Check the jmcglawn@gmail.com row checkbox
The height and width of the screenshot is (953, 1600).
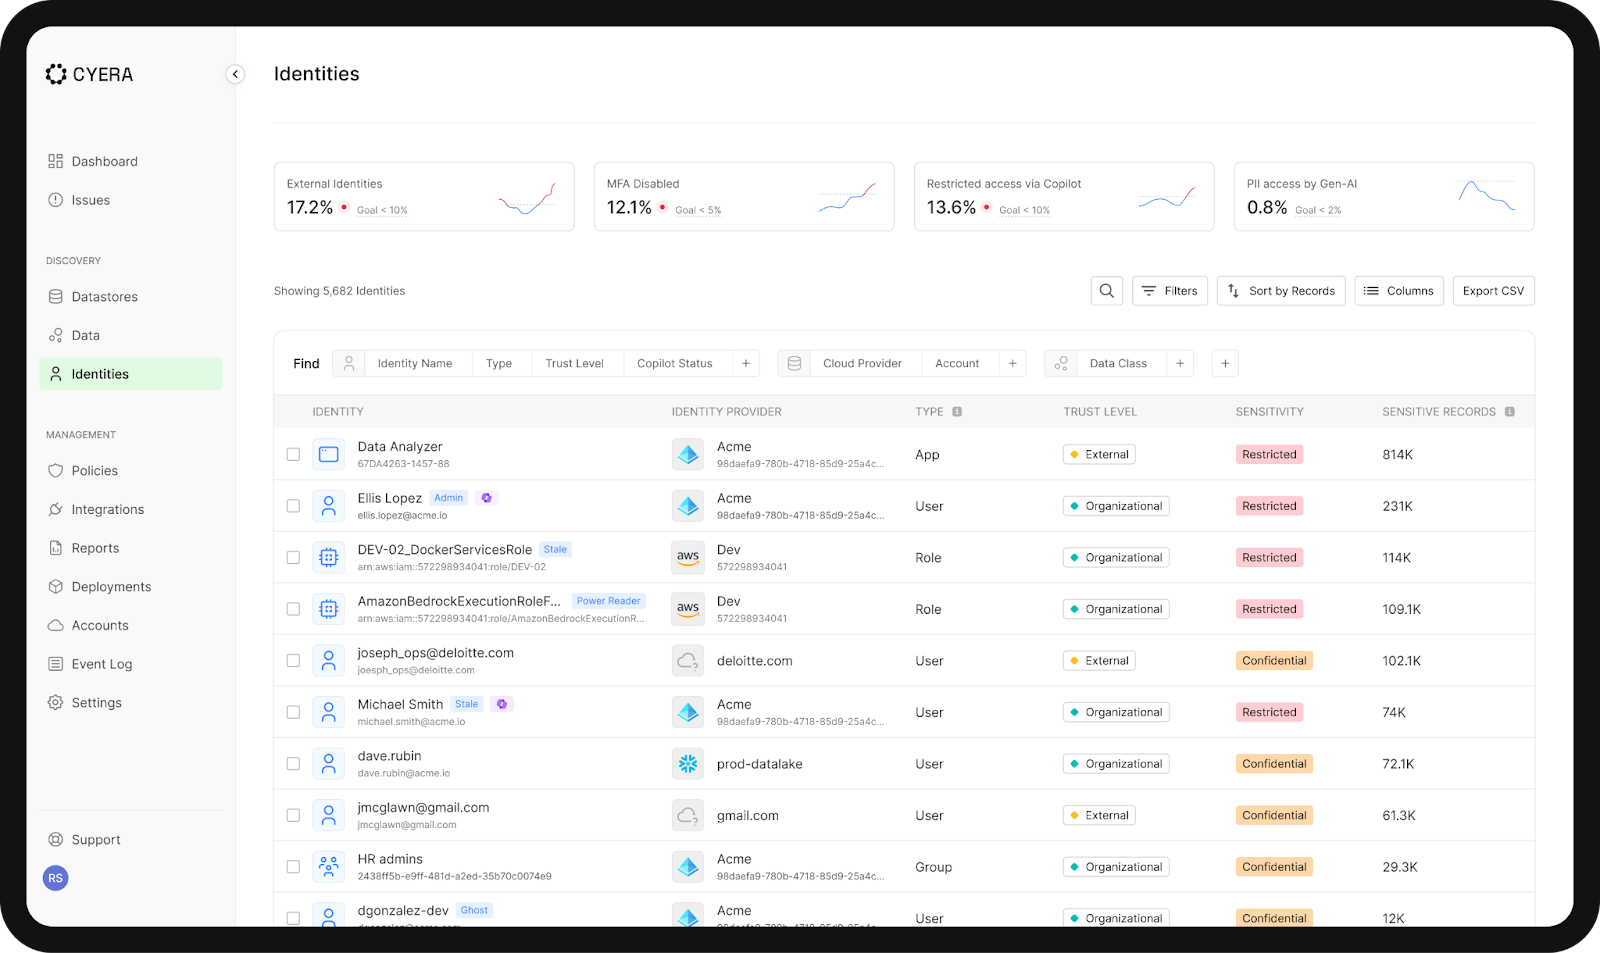point(293,815)
